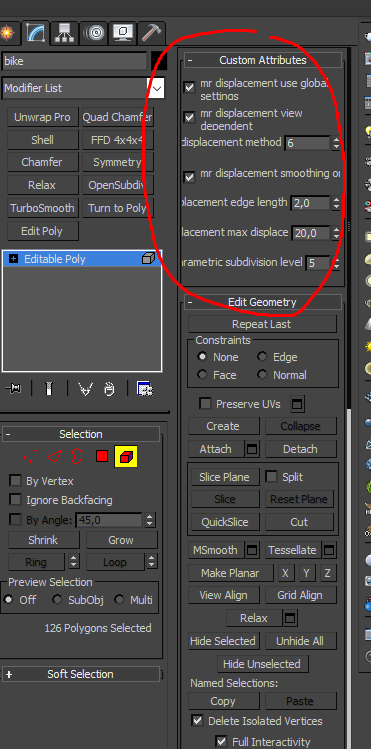This screenshot has height=749, width=371.
Task: Open the Utilities hammer tab
Action: click(x=152, y=33)
